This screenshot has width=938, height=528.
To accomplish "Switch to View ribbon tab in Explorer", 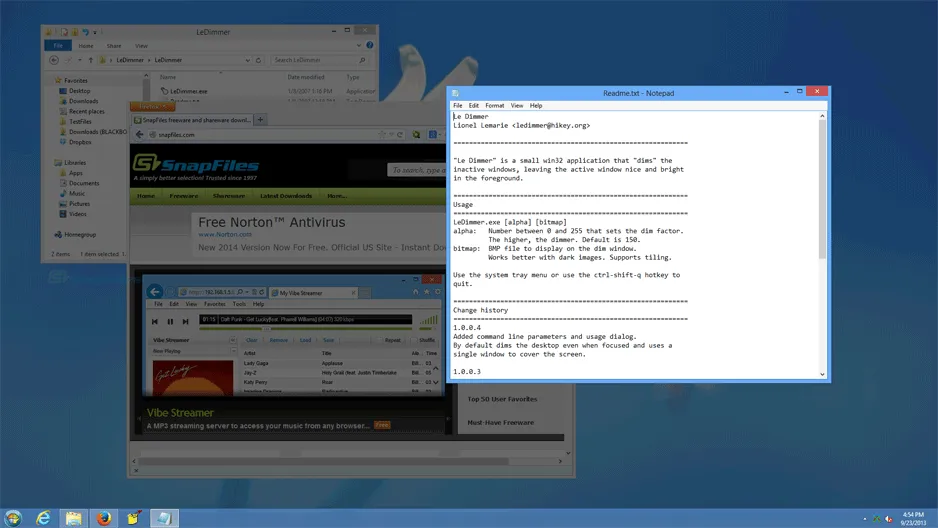I will (141, 45).
